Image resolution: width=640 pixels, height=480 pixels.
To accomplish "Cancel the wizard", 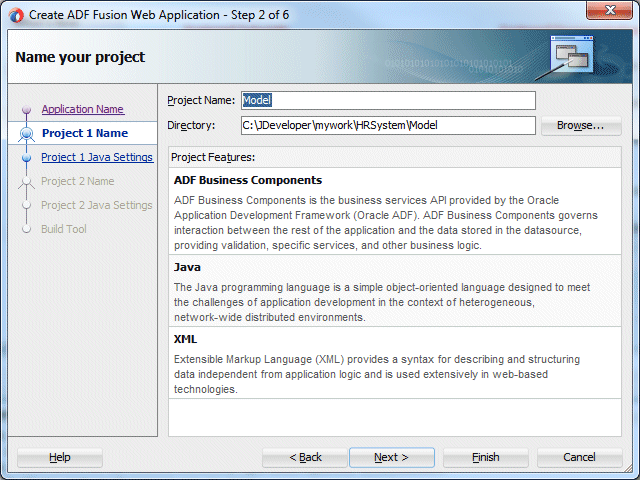I will point(580,457).
